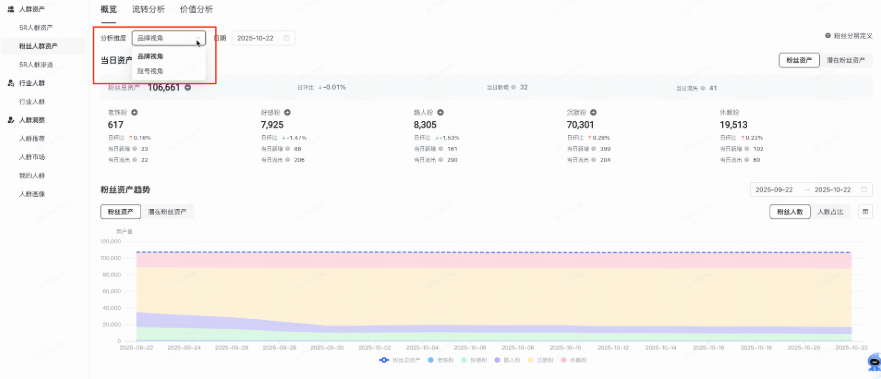The height and width of the screenshot is (379, 881).
Task: Click the plus icon beside 粉丝总资产 106,661
Action: 188,88
